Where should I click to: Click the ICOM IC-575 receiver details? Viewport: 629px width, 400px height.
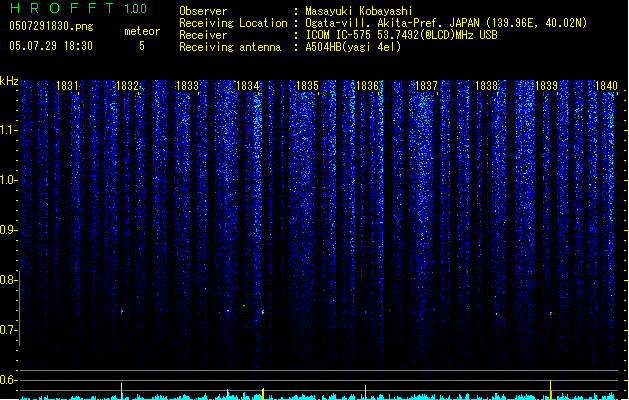pos(401,35)
